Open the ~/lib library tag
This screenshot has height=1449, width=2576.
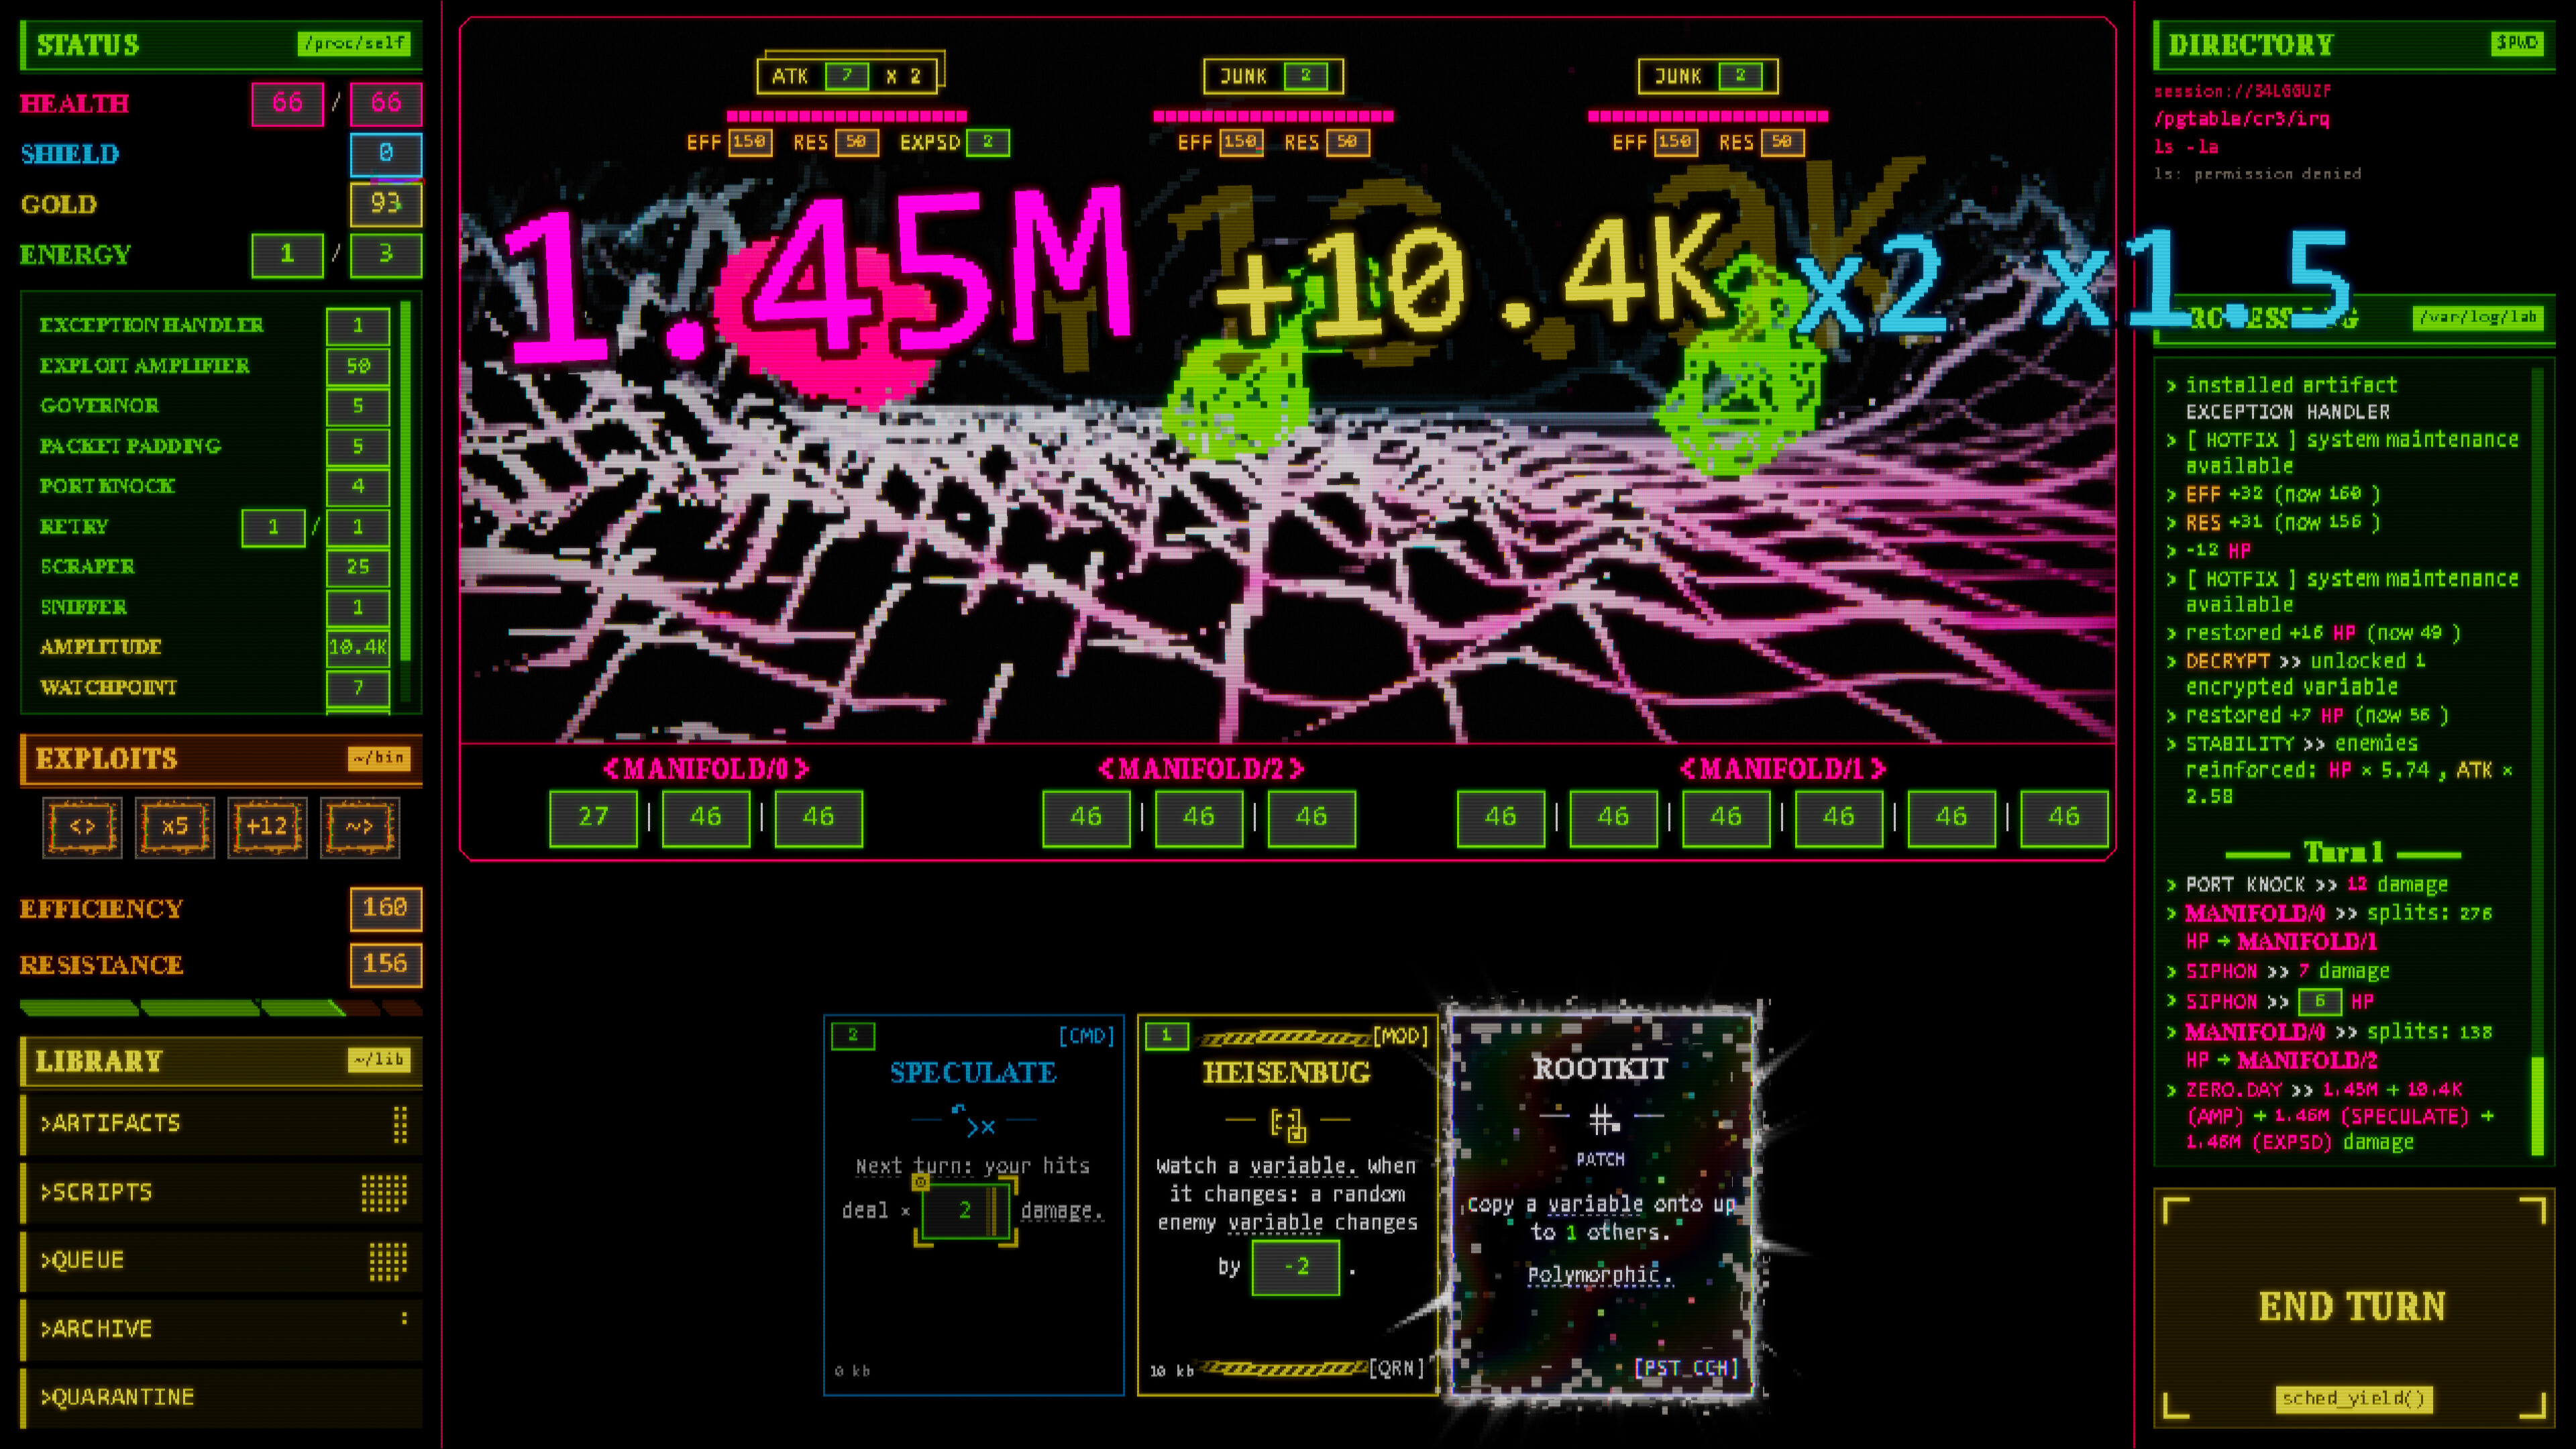(379, 1059)
